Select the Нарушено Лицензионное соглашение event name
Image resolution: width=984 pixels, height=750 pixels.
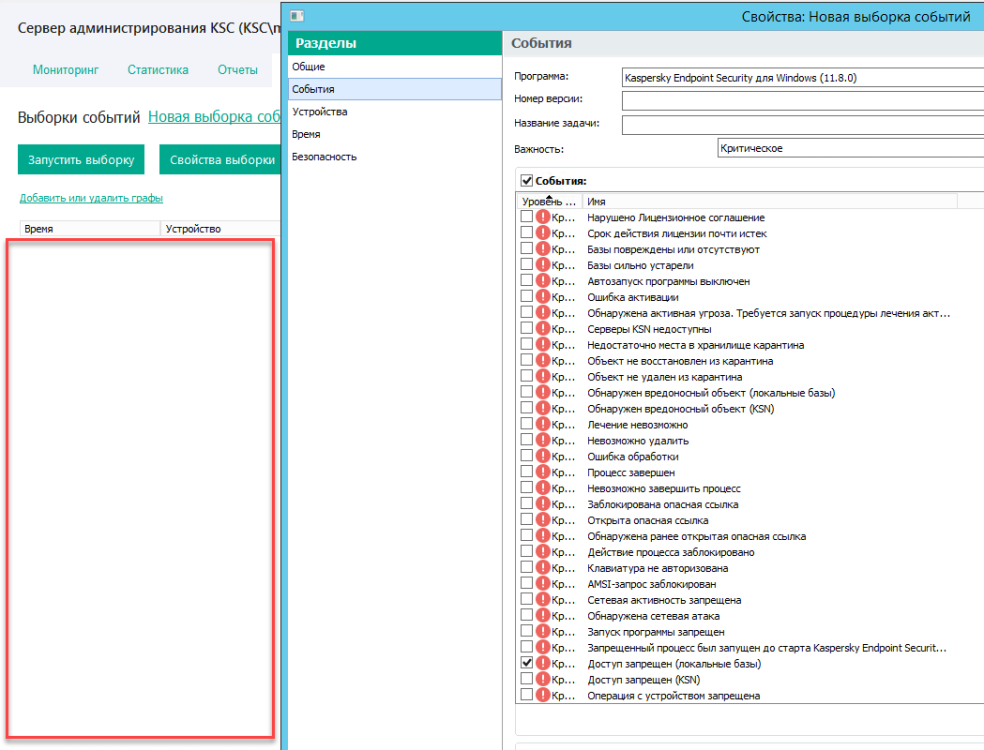[x=676, y=218]
